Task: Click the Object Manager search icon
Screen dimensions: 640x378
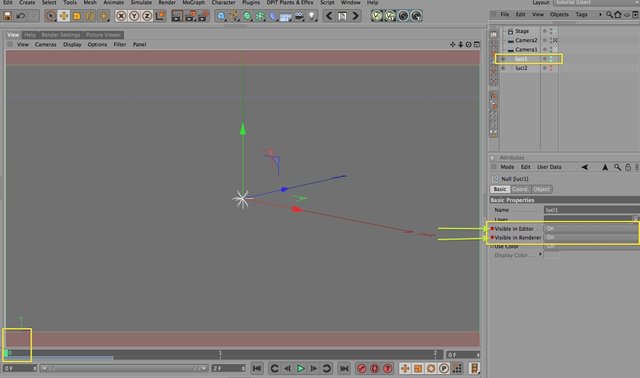Action: click(x=609, y=15)
